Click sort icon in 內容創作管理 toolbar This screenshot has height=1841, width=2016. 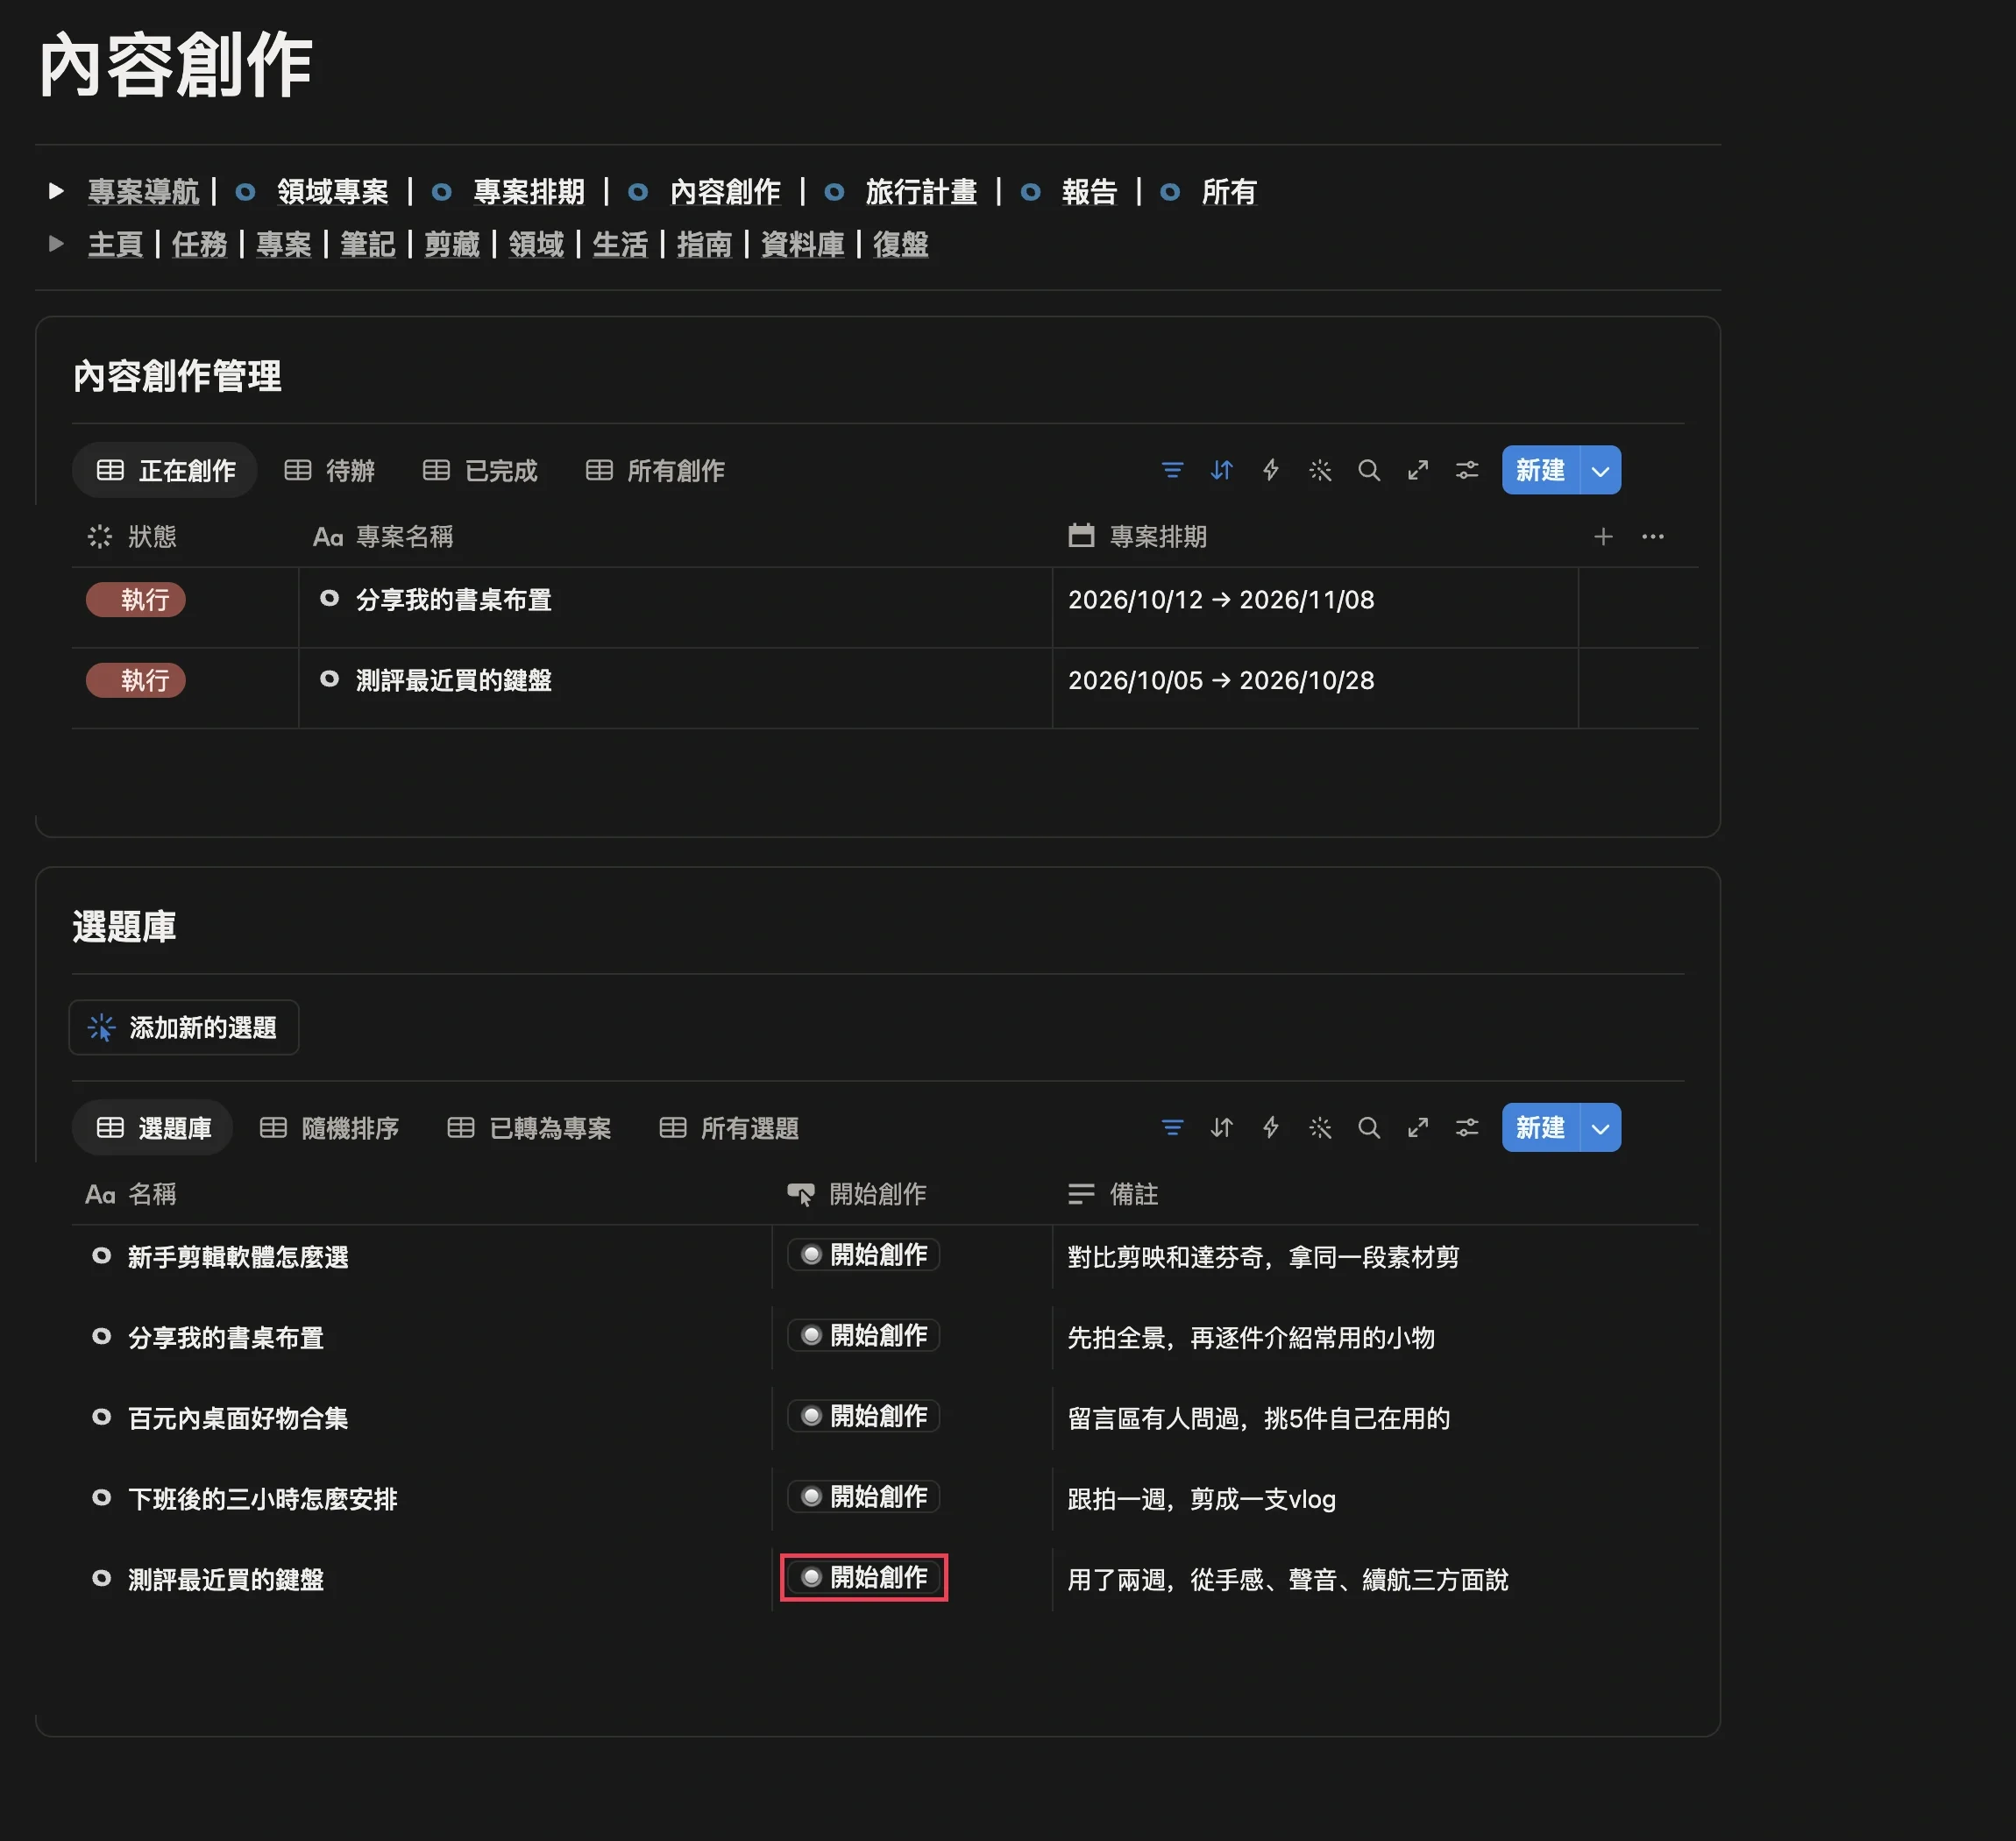1221,470
